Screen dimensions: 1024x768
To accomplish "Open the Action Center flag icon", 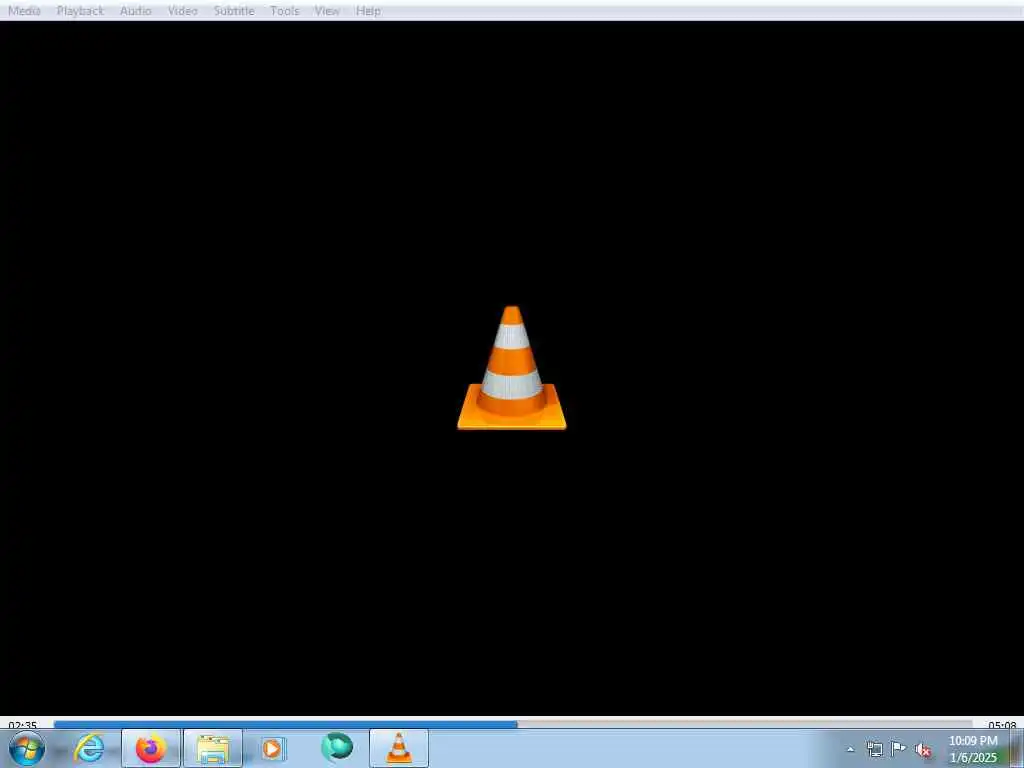I will [x=899, y=749].
